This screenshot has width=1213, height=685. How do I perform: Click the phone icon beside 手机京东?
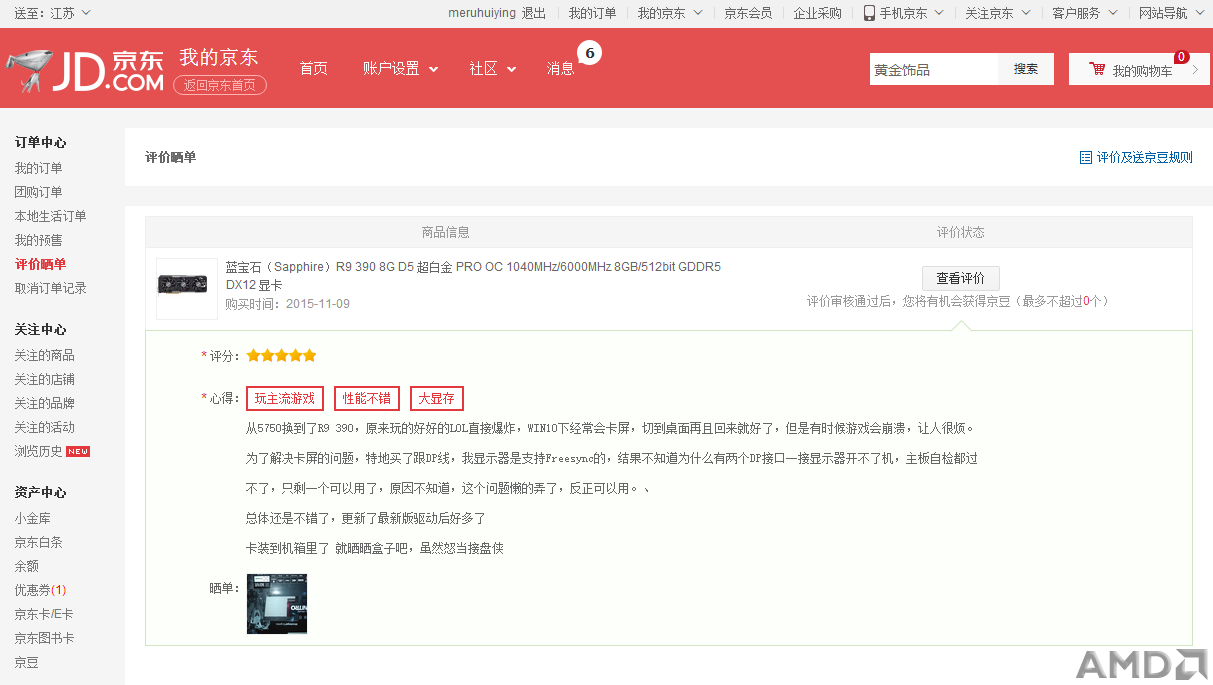(x=869, y=13)
